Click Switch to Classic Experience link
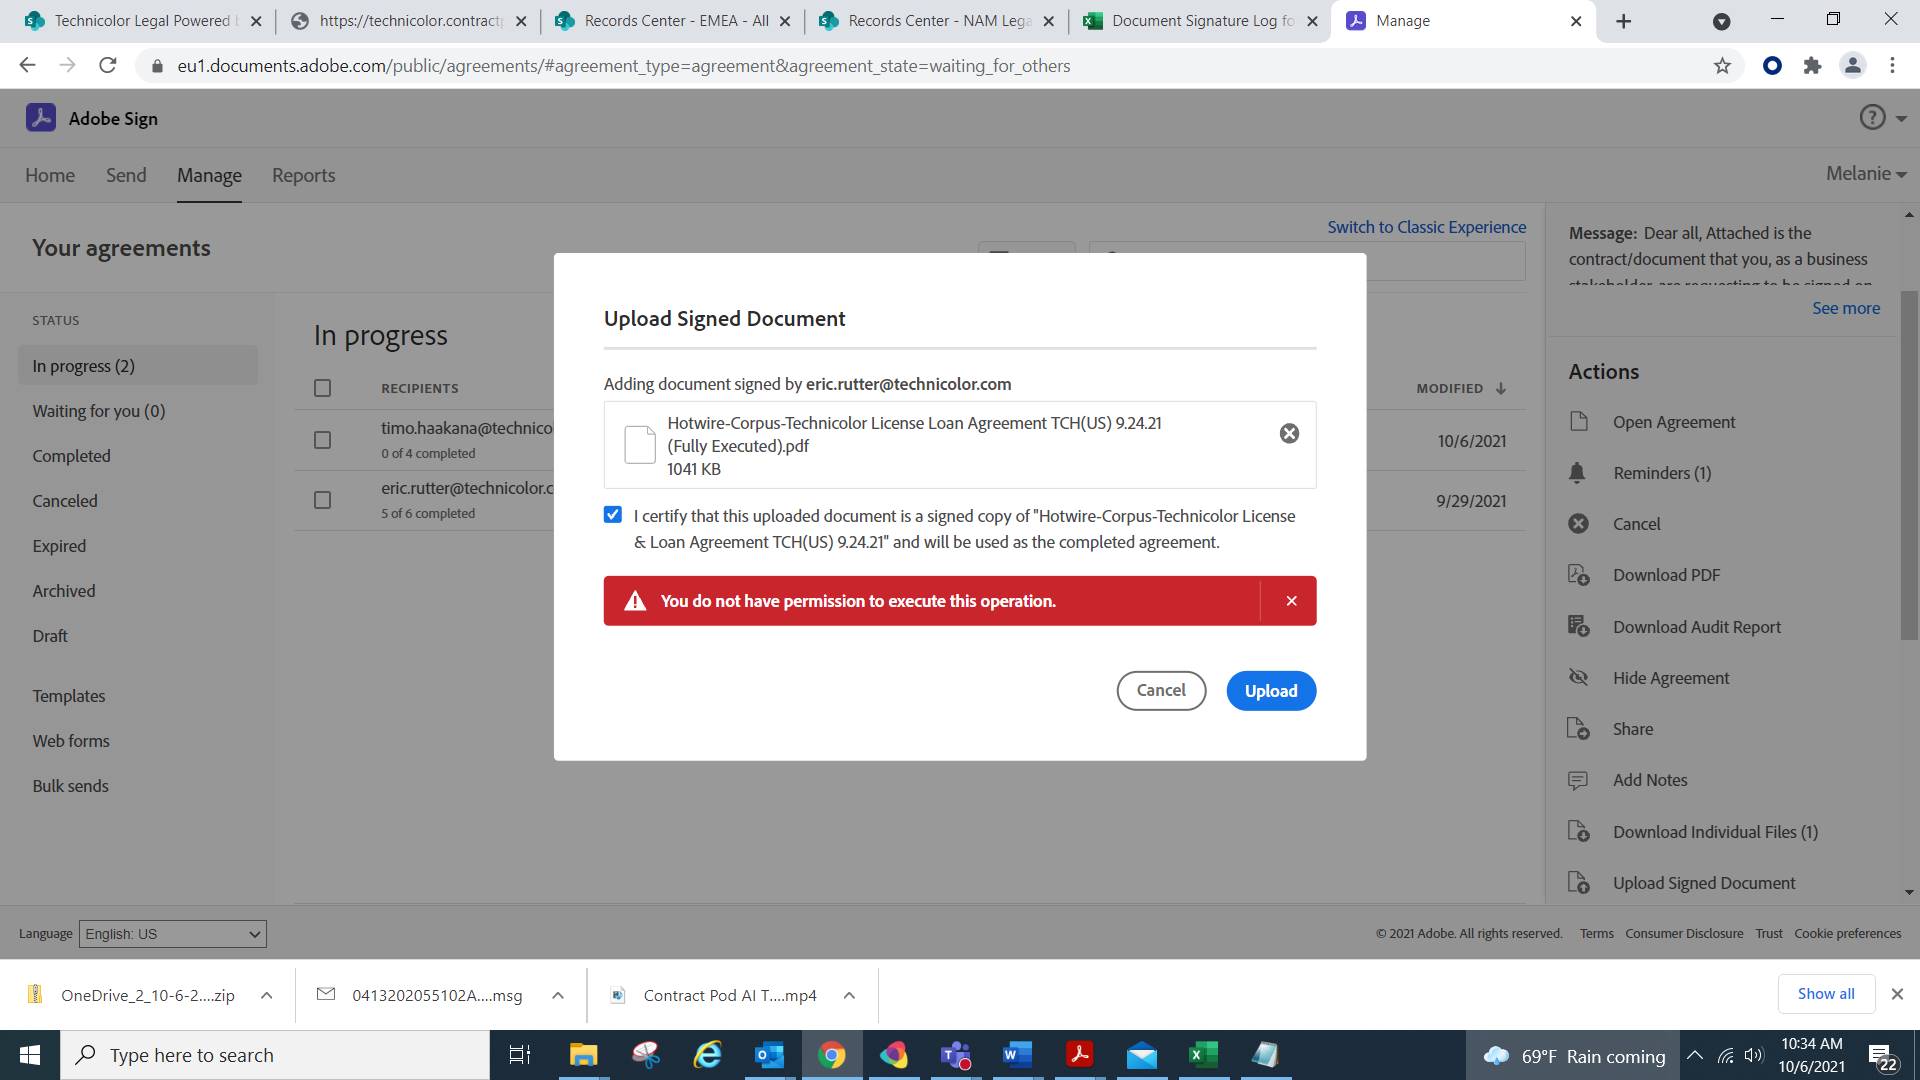Viewport: 1920px width, 1080px height. 1426,226
